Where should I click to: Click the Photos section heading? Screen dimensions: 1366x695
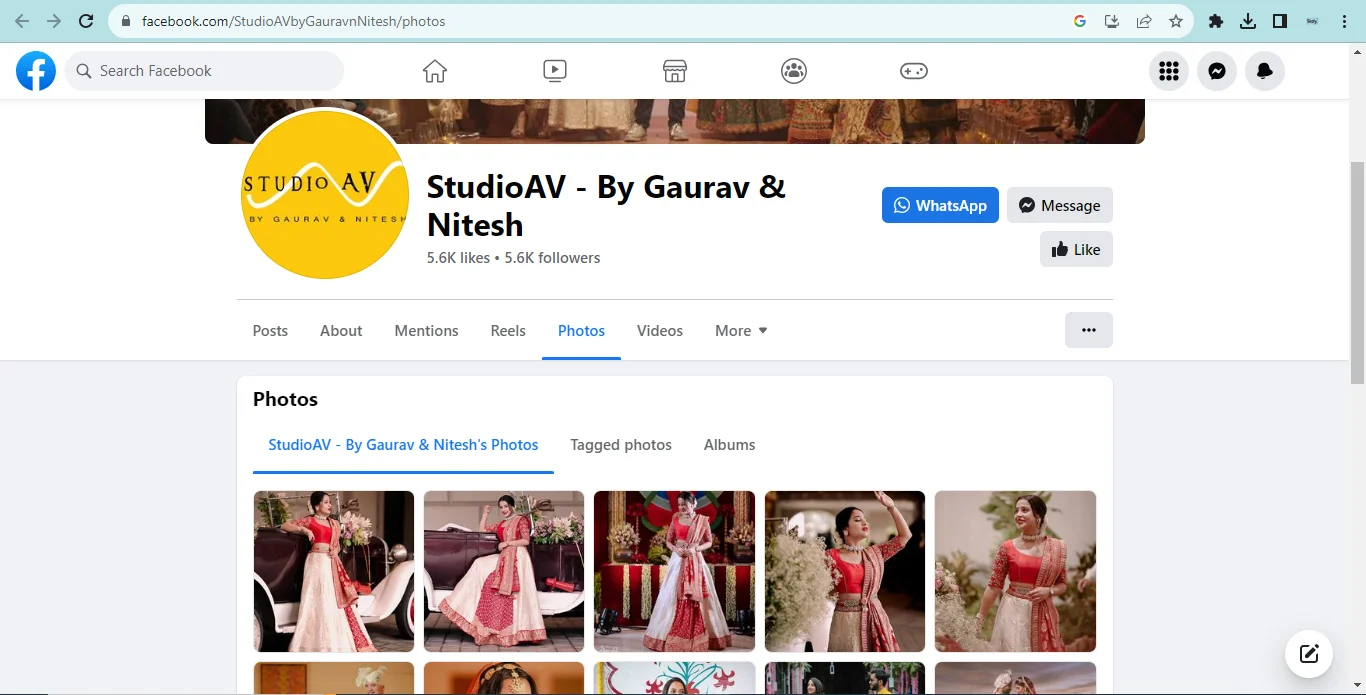pos(285,399)
